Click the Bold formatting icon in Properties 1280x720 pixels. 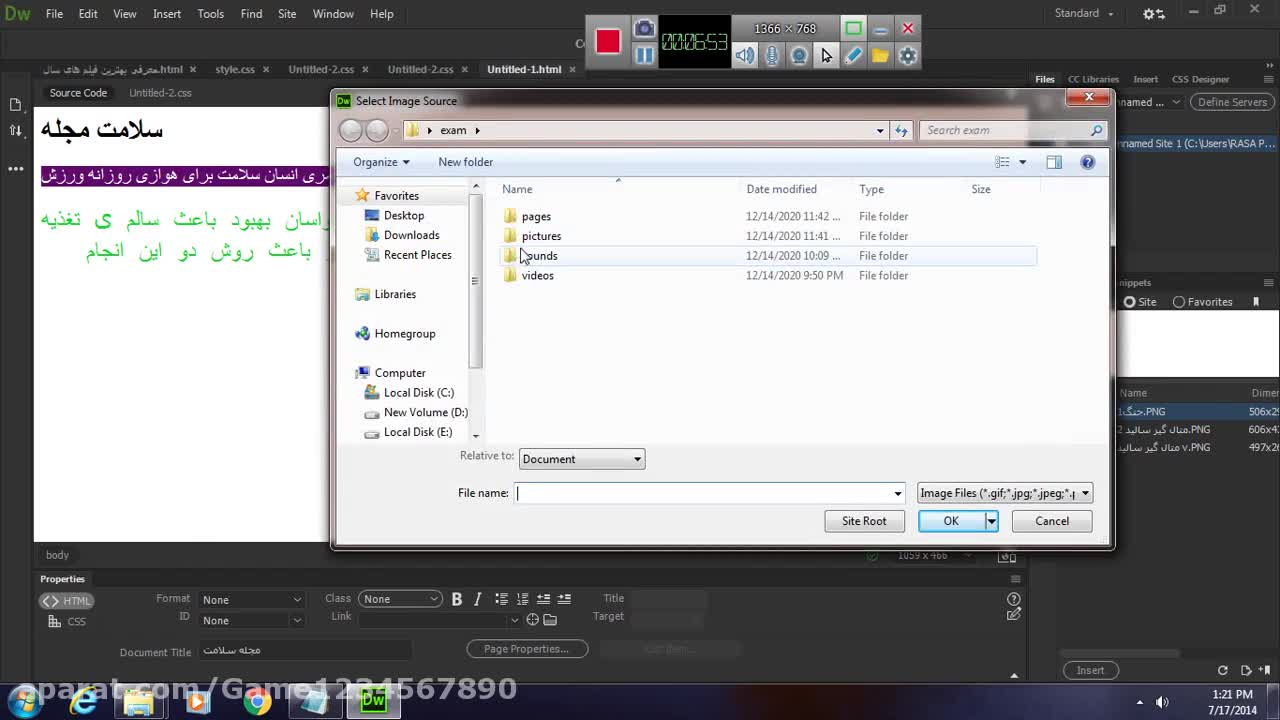pyautogui.click(x=457, y=599)
